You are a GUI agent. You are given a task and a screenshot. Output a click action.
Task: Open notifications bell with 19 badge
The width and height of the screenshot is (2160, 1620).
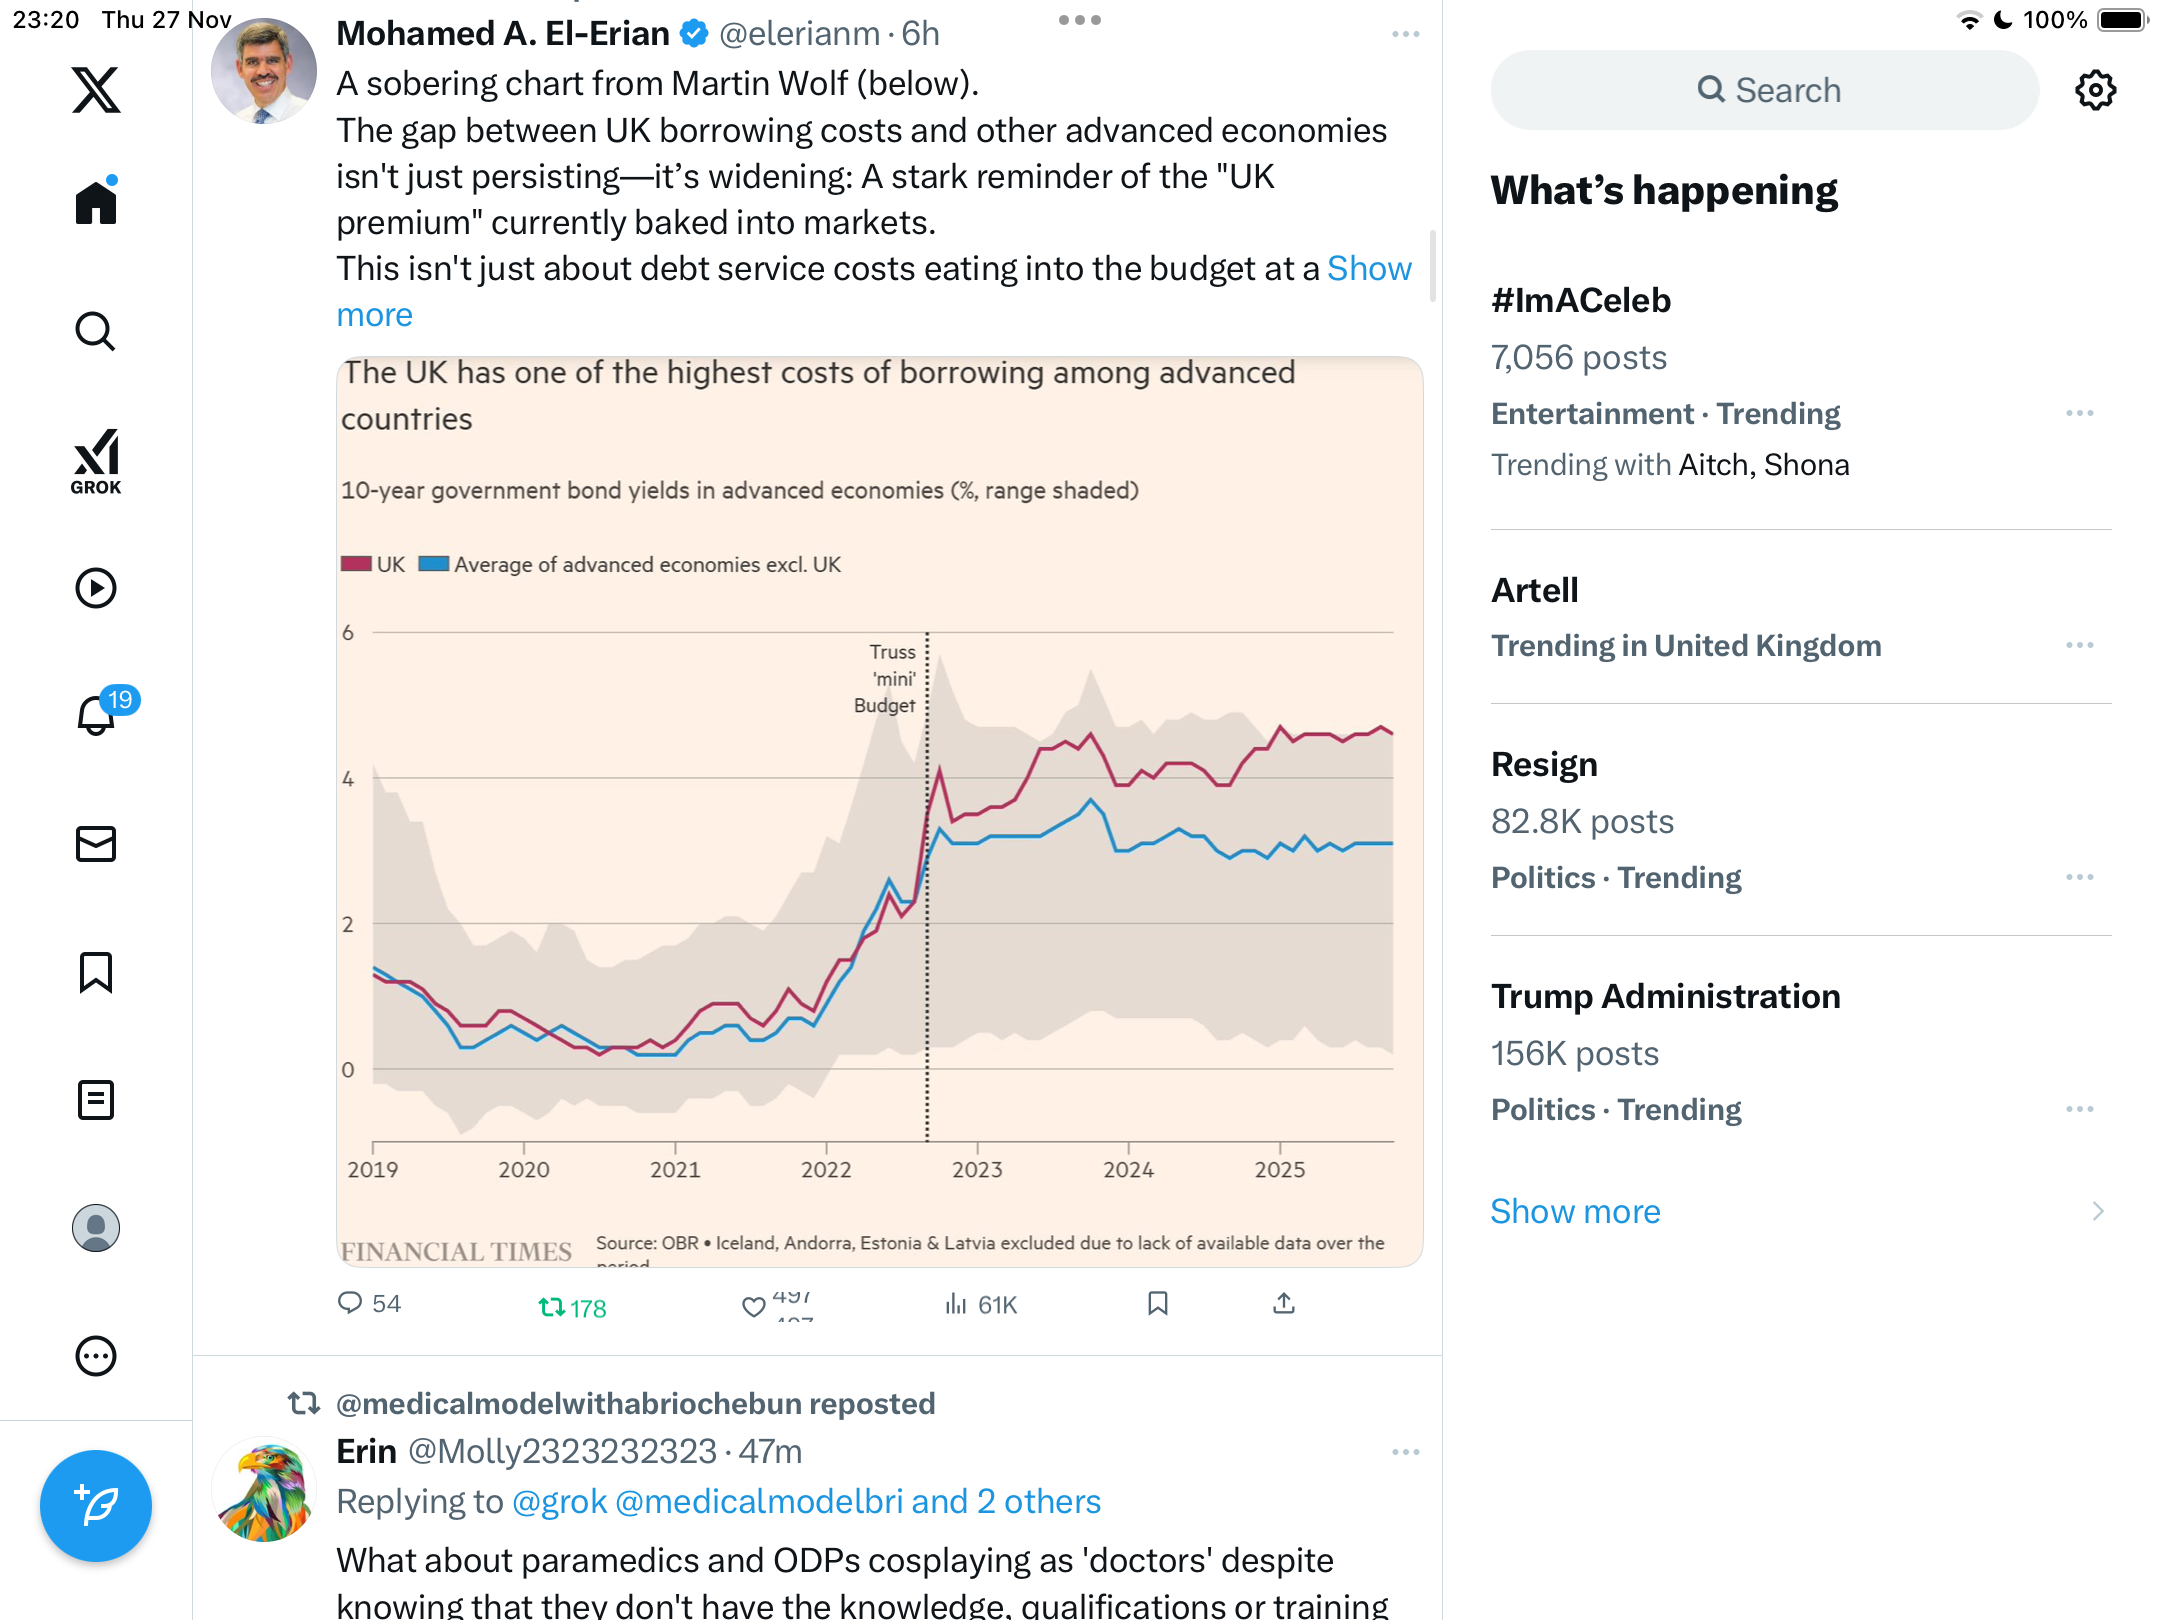click(97, 714)
